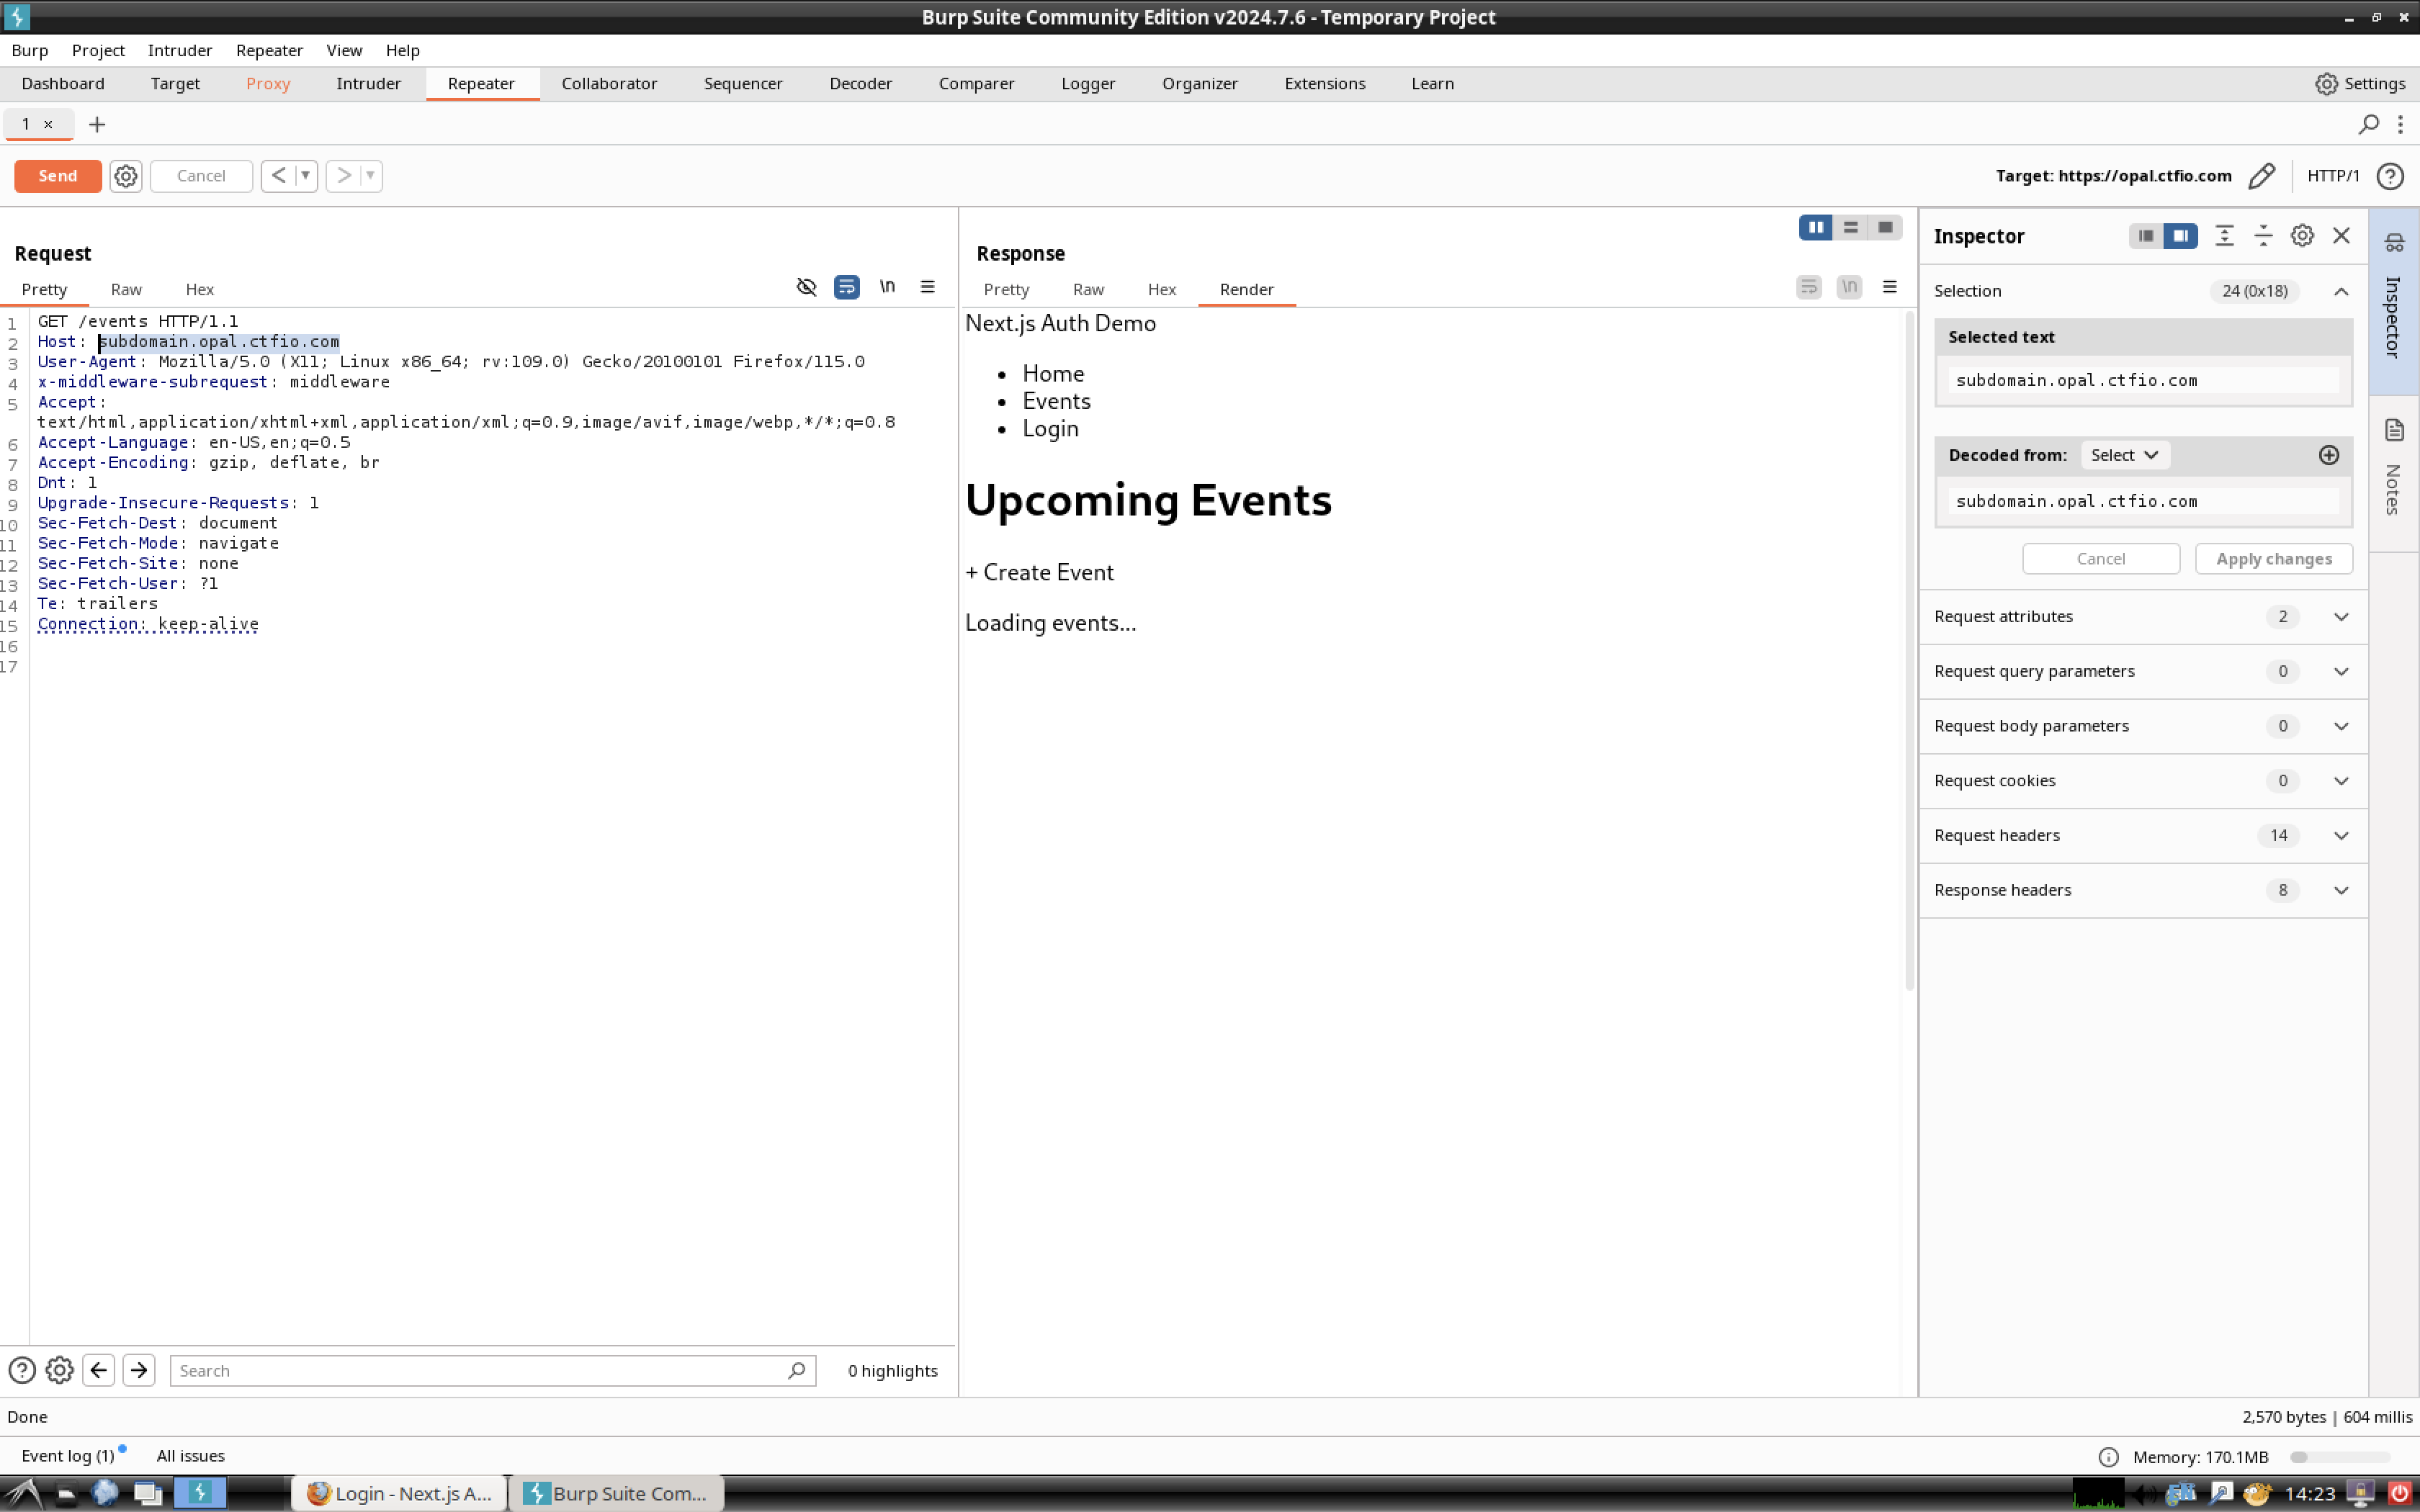Screen dimensions: 2420x1512
Task: Search Repeater tabs with magnifier icon
Action: click(x=2368, y=124)
